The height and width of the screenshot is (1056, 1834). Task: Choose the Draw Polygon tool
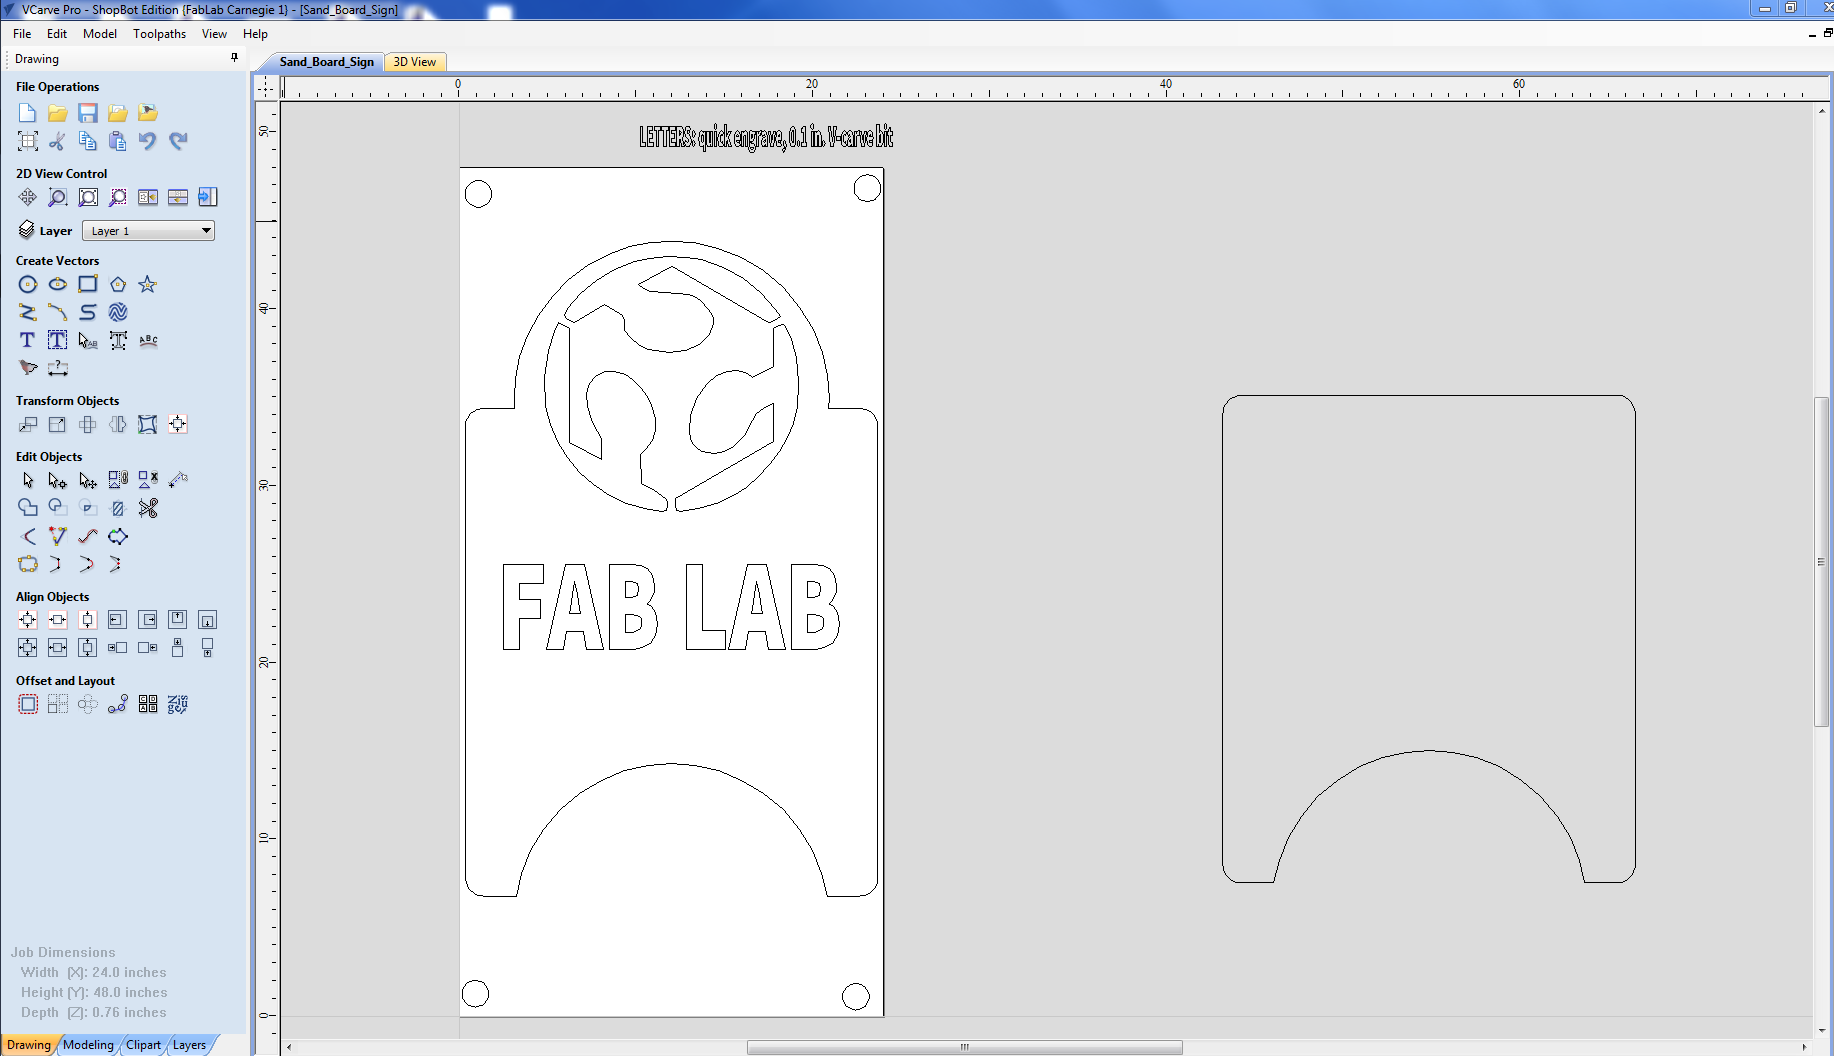[118, 284]
